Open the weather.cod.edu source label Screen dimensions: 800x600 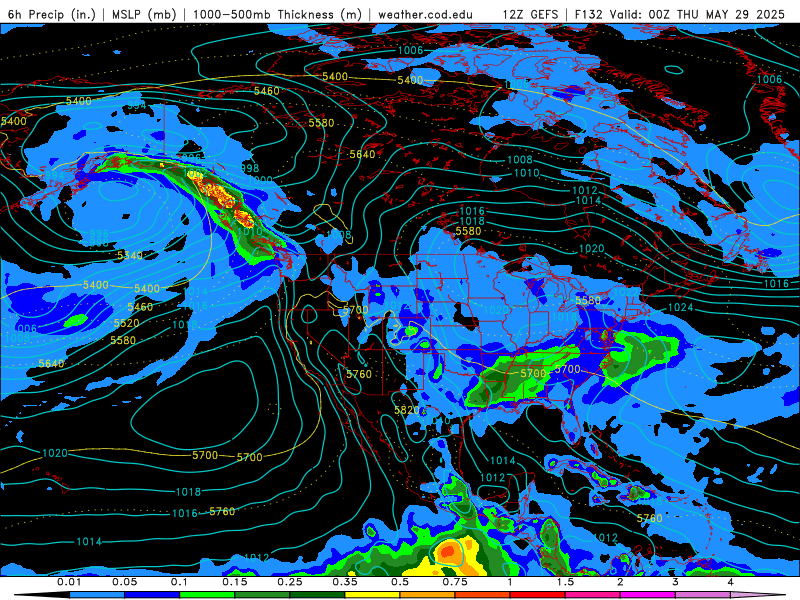pos(425,14)
